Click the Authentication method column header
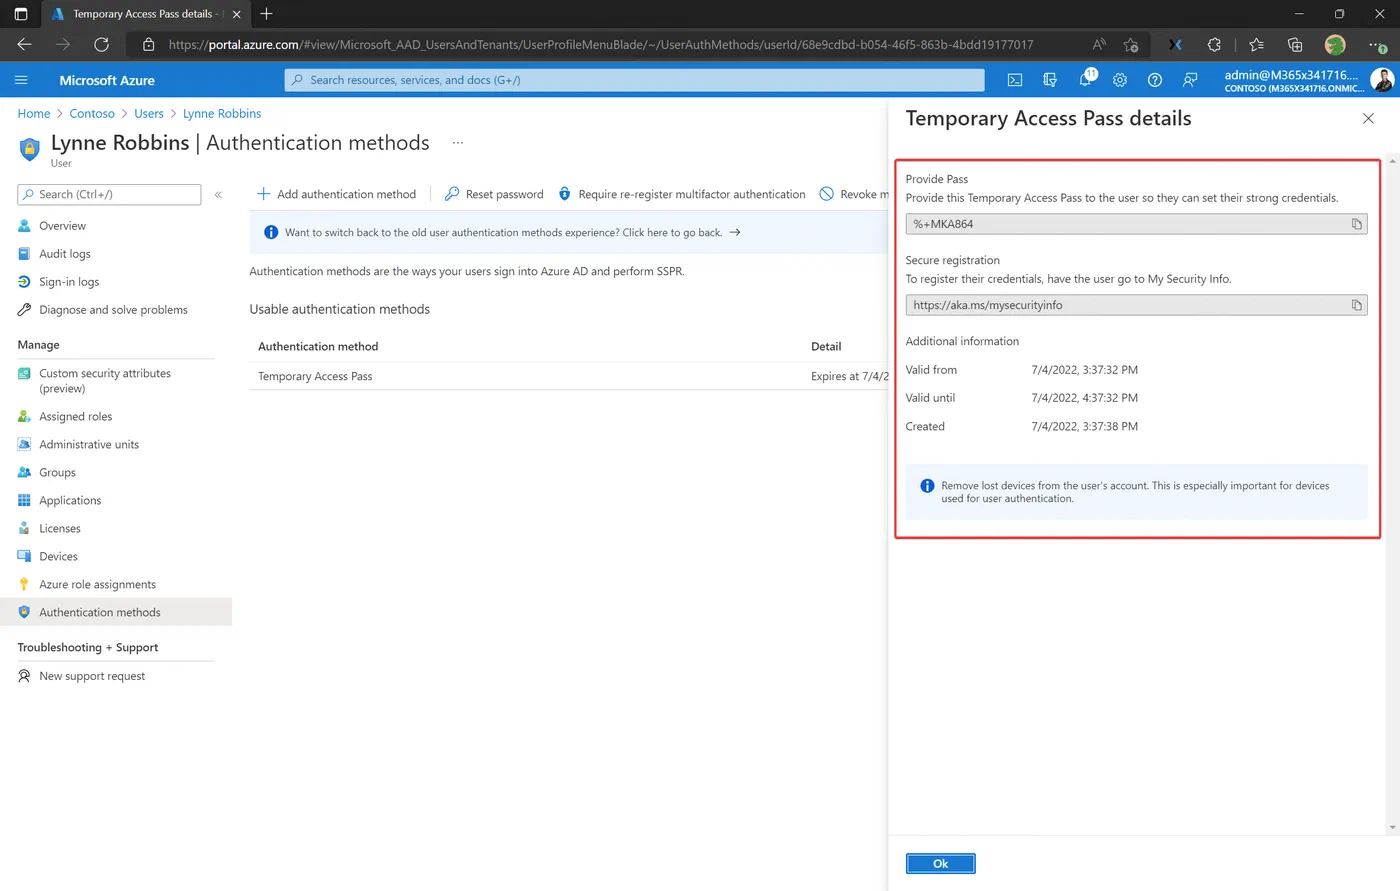The width and height of the screenshot is (1400, 891). coord(318,347)
